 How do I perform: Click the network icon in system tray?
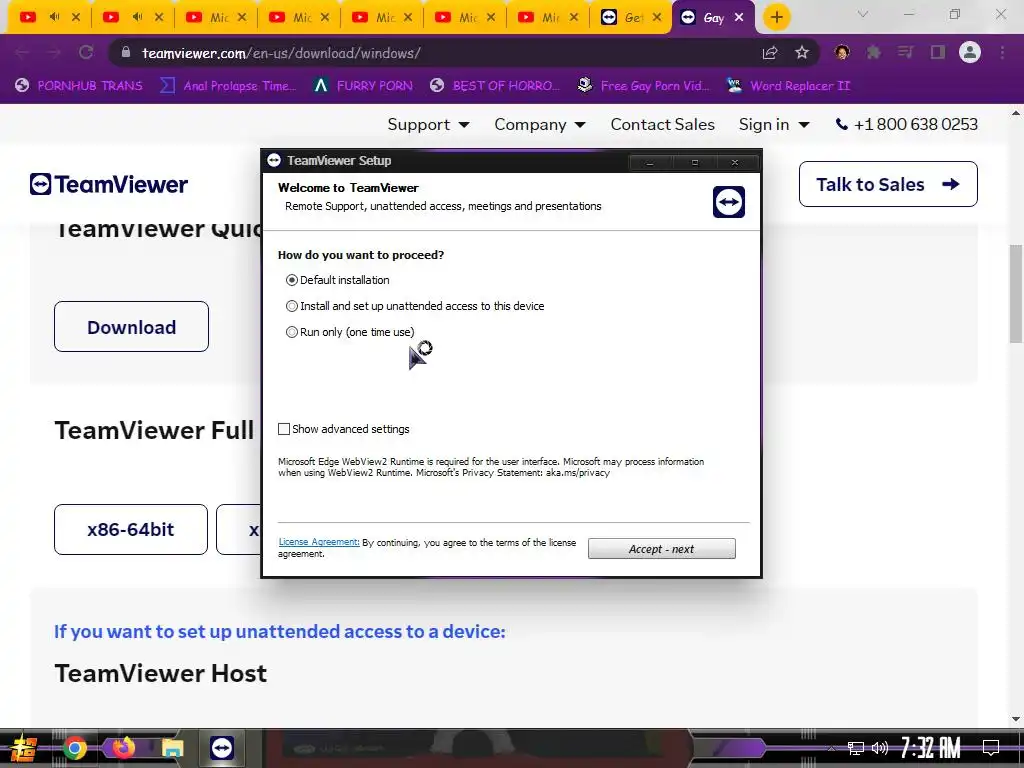pos(855,748)
